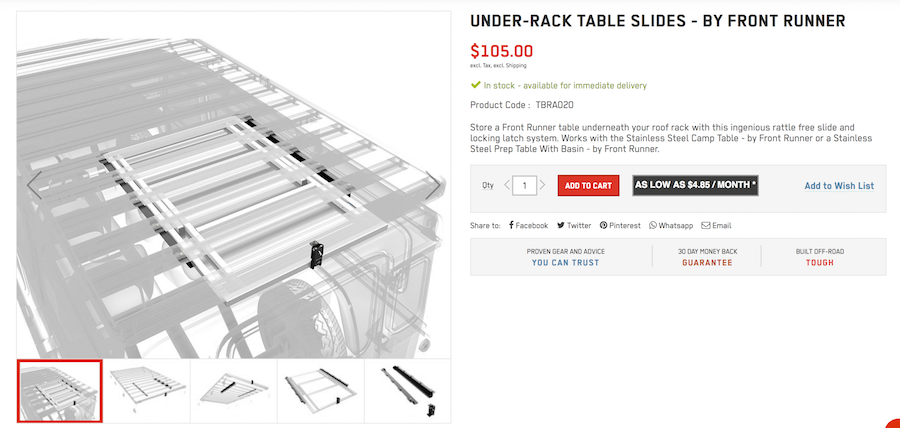Decrease quantity with left arrow
The width and height of the screenshot is (900, 428).
[508, 185]
